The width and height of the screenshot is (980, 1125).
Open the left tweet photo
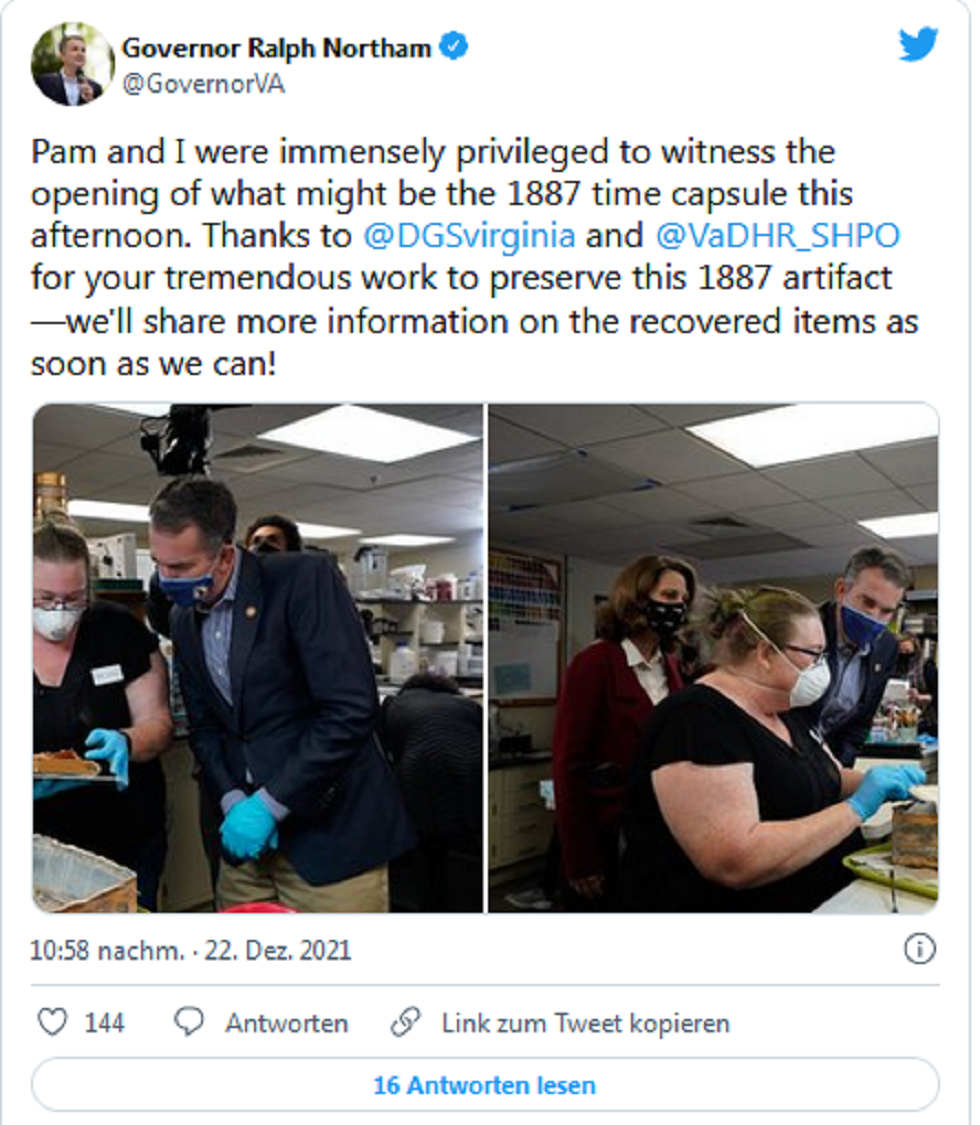pyautogui.click(x=258, y=658)
